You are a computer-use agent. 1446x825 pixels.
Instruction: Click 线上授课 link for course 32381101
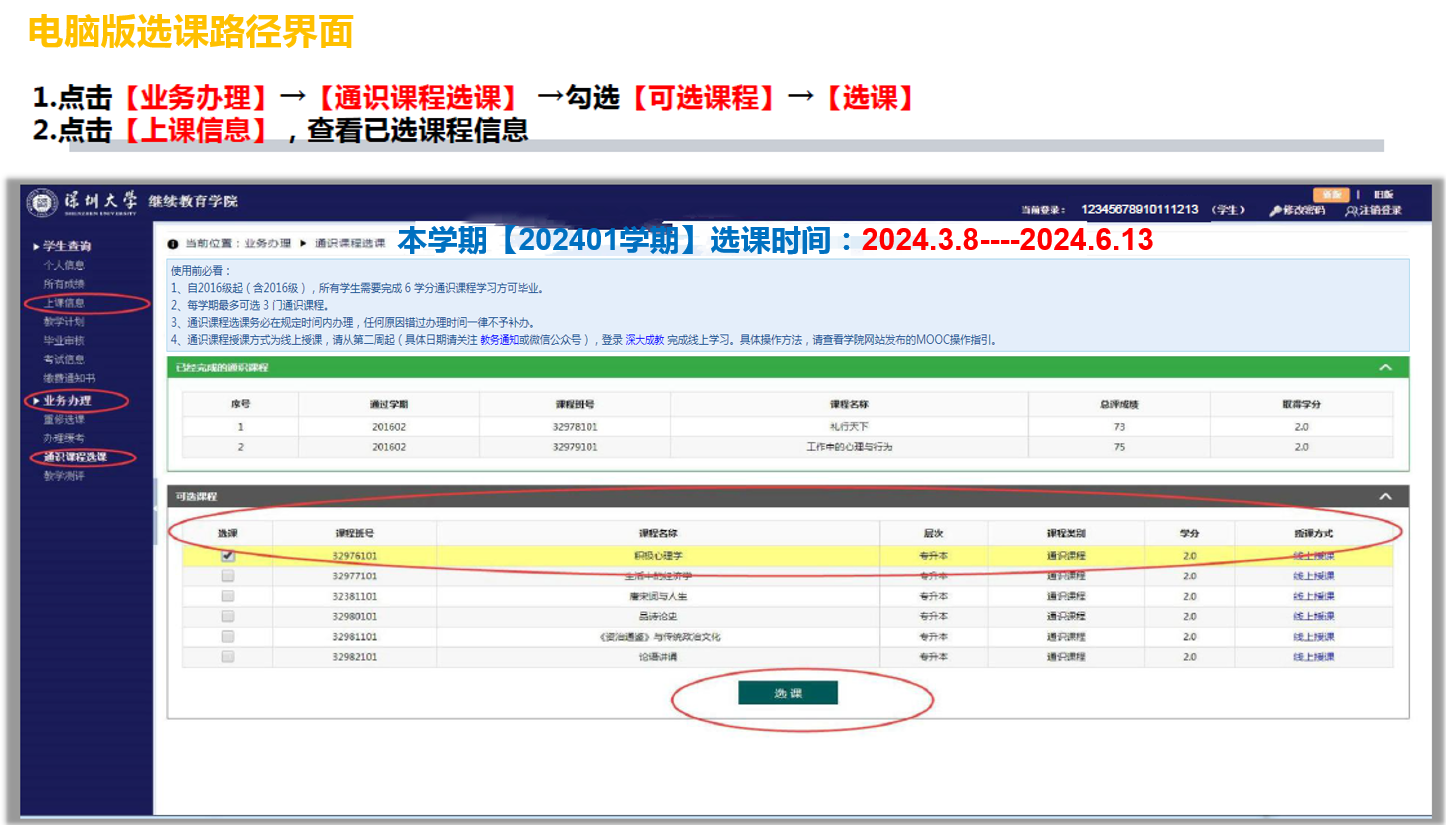click(1313, 596)
